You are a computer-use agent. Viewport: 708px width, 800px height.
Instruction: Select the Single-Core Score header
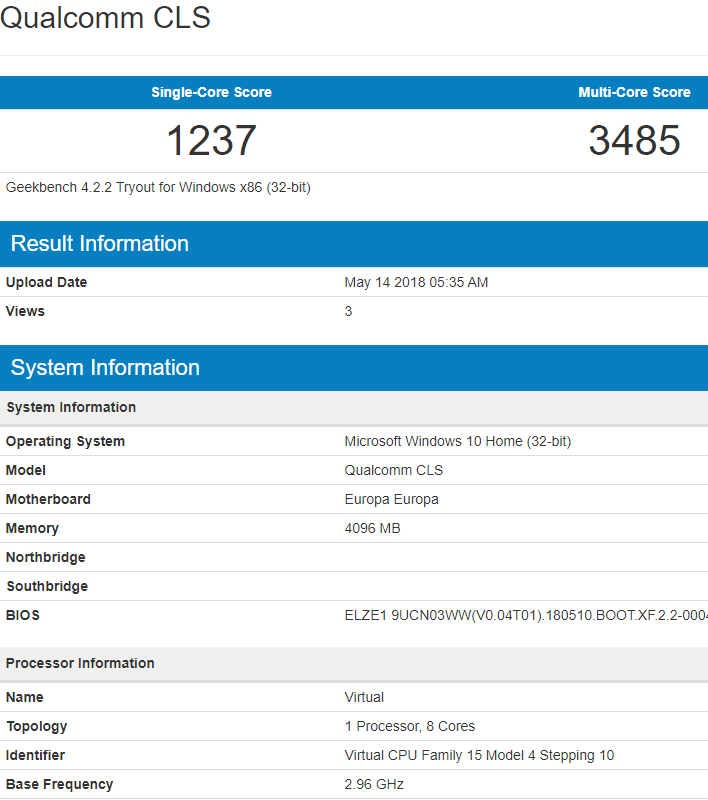tap(211, 92)
